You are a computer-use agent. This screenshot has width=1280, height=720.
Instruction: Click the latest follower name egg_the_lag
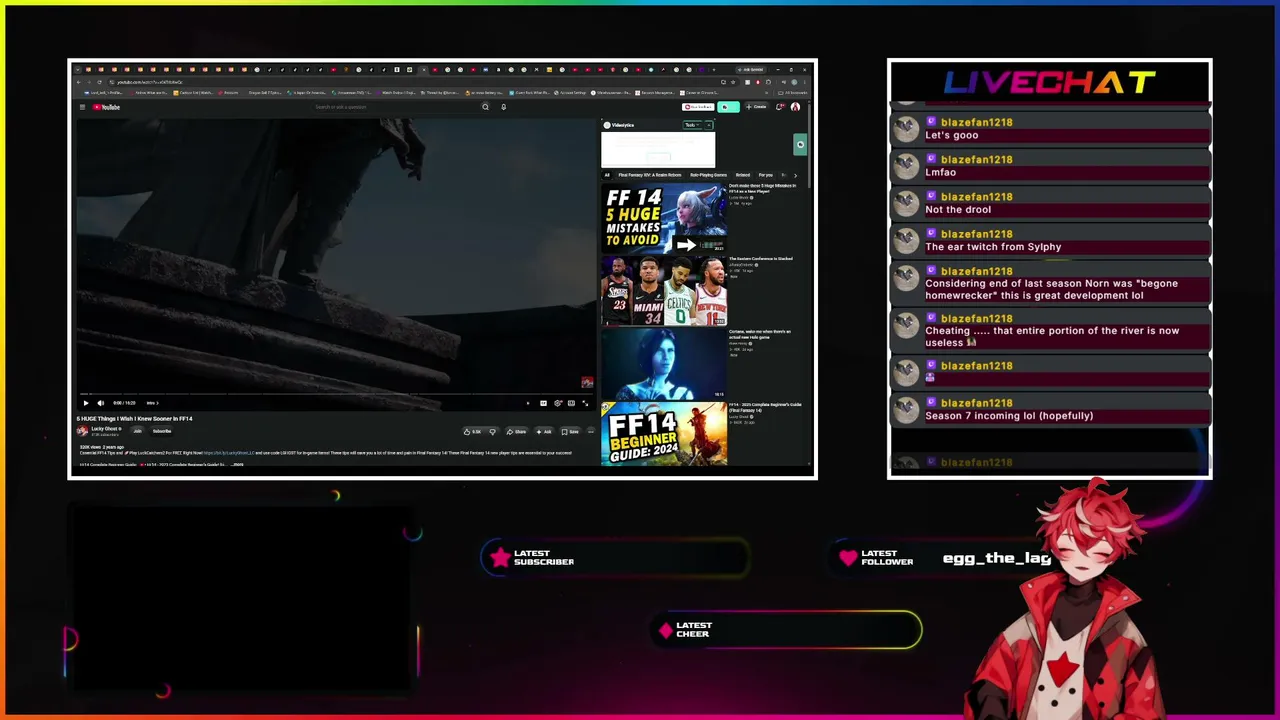point(997,558)
